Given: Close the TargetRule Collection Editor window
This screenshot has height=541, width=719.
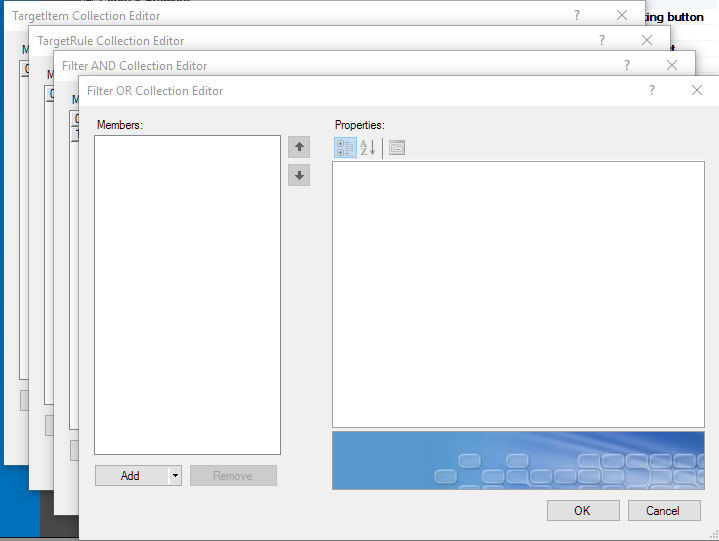Looking at the screenshot, I should 647,40.
